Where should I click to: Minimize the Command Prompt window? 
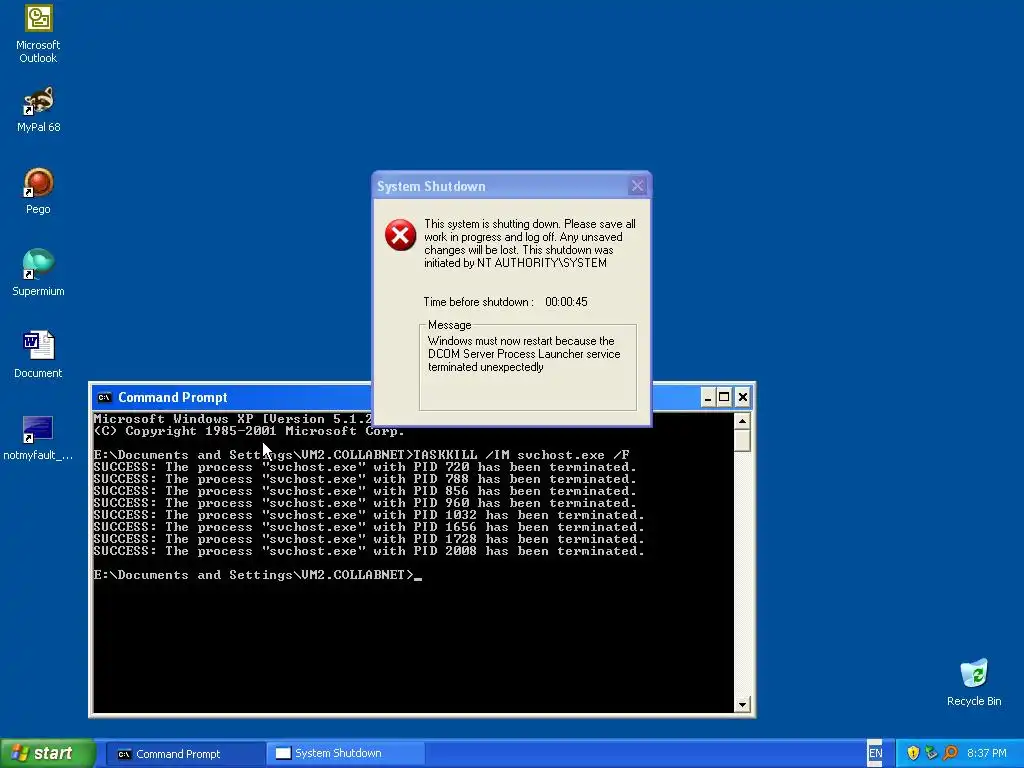point(708,397)
